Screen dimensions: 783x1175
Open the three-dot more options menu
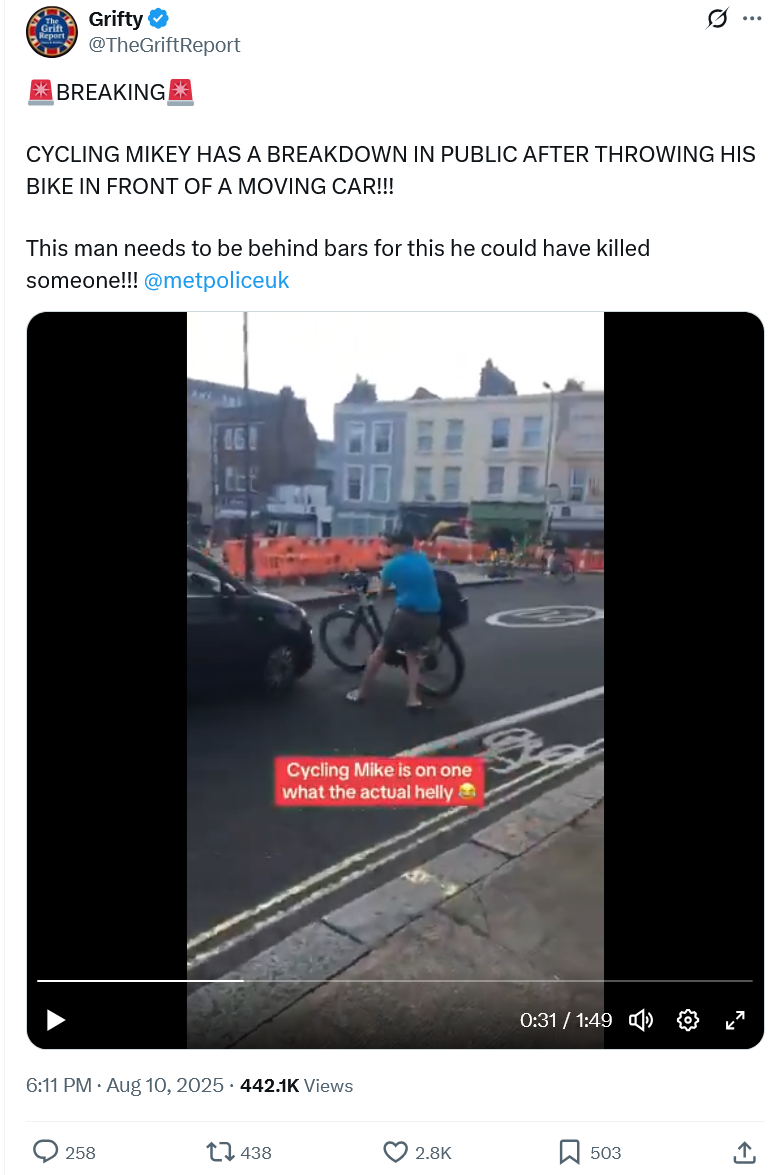click(x=752, y=19)
